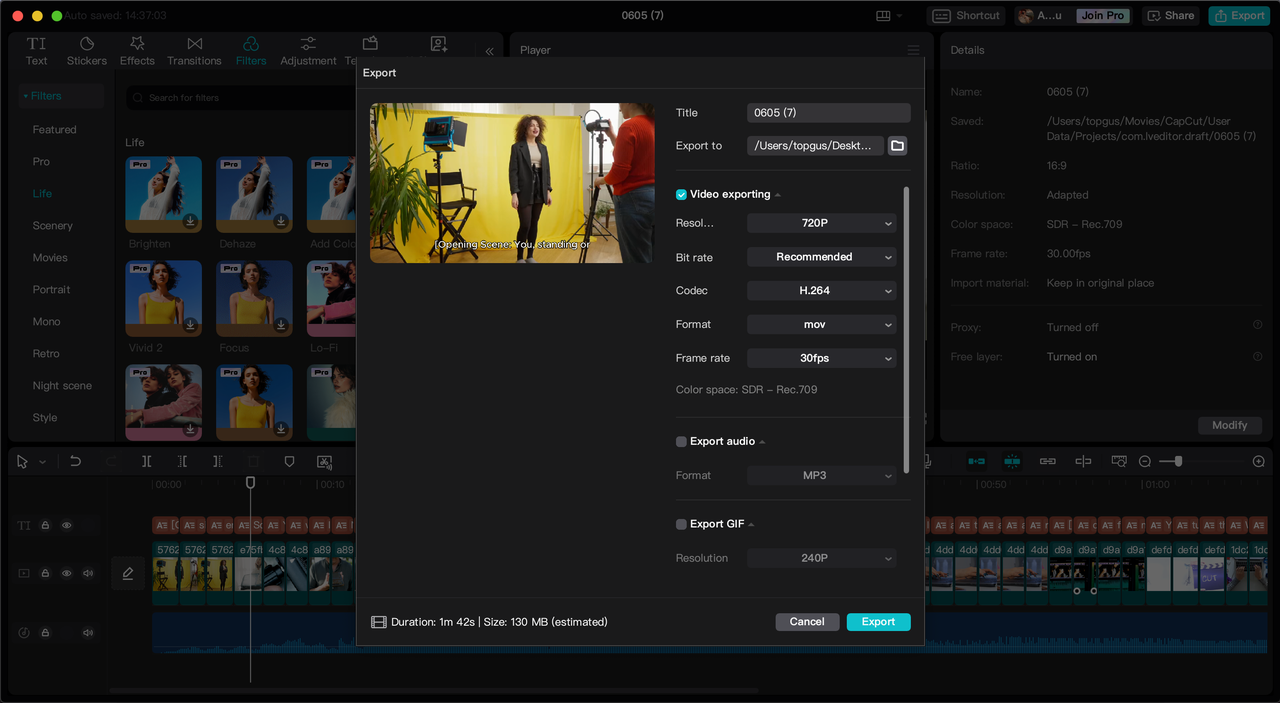Enable the Export GIF checkbox
This screenshot has width=1280, height=703.
pos(681,524)
